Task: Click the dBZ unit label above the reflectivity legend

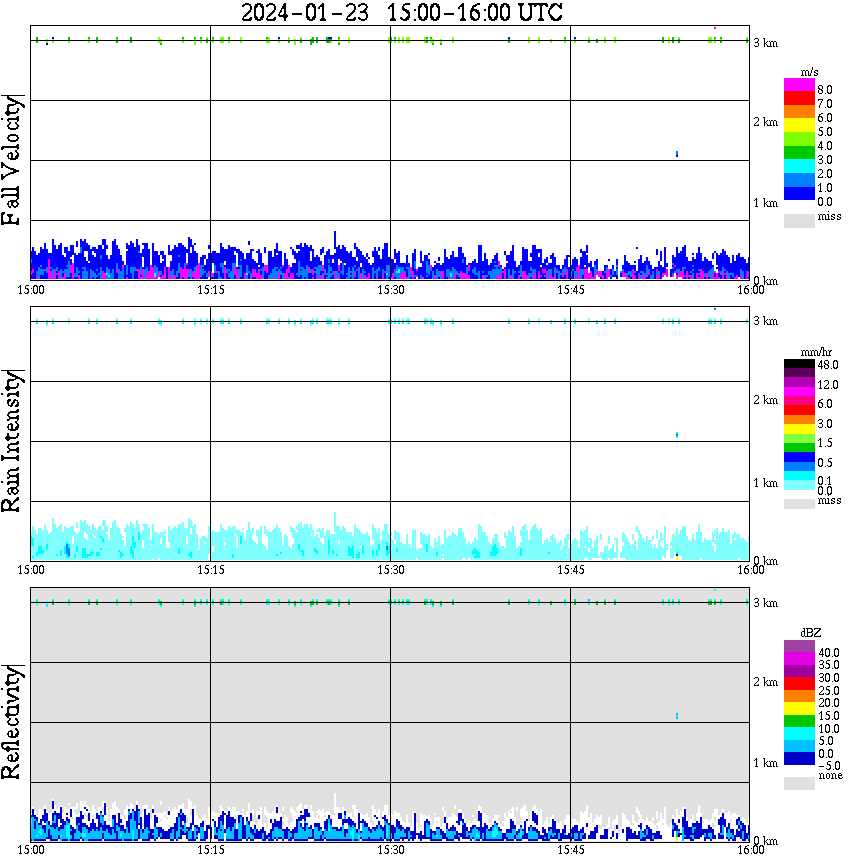Action: pos(811,632)
